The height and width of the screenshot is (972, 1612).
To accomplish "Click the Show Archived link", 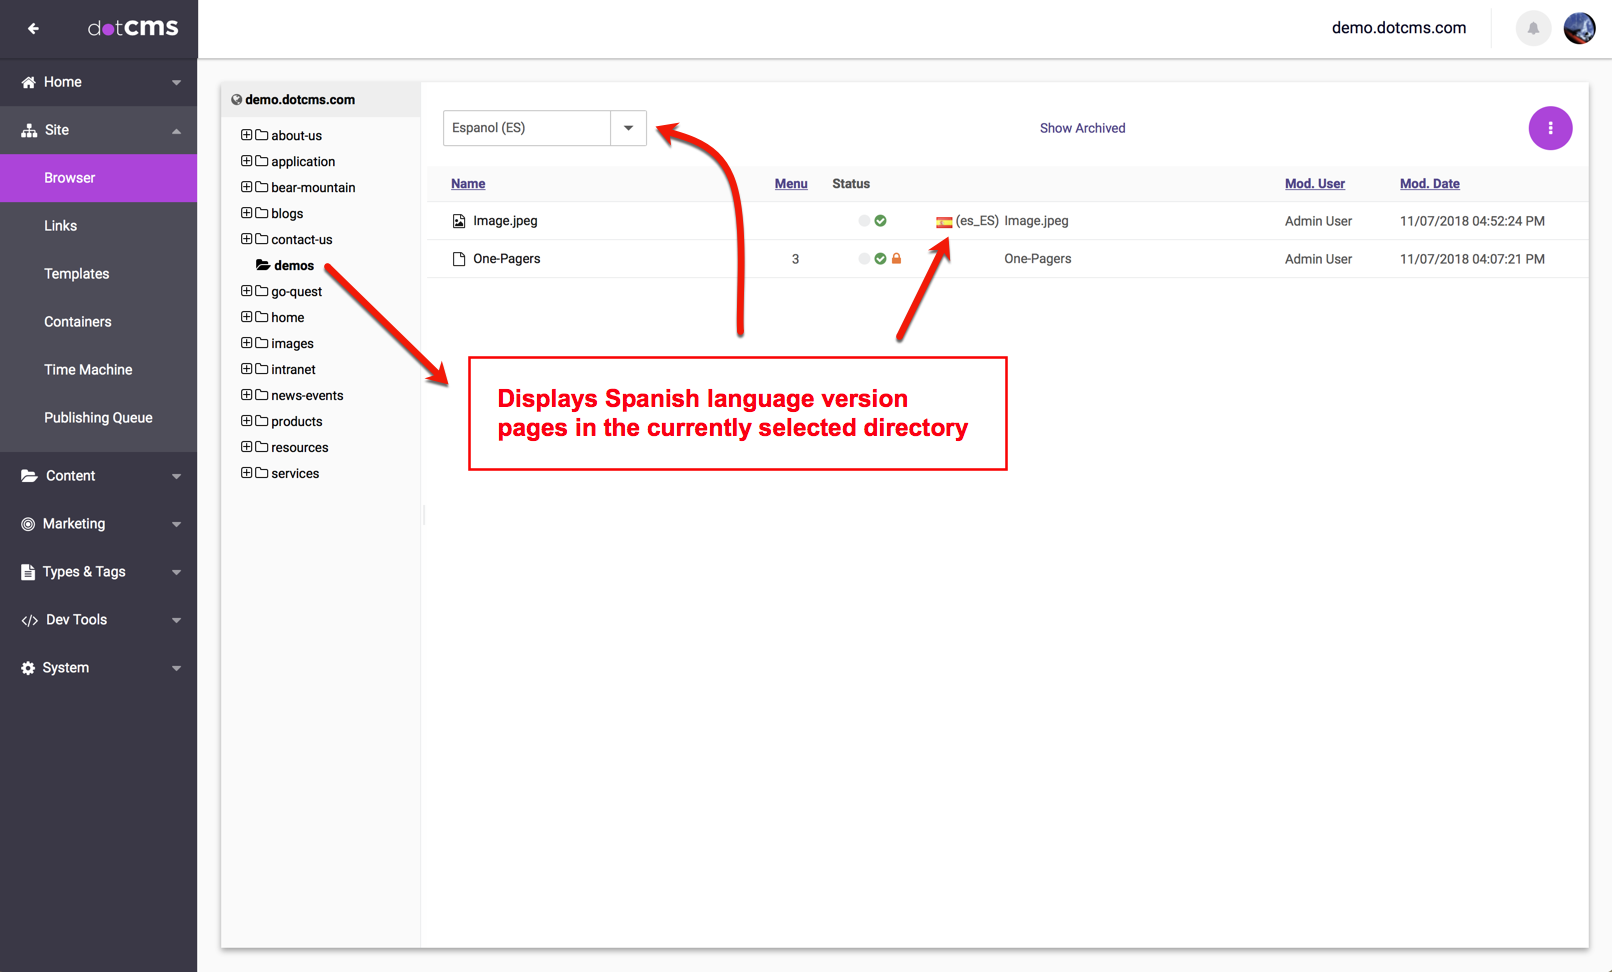I will coord(1082,128).
